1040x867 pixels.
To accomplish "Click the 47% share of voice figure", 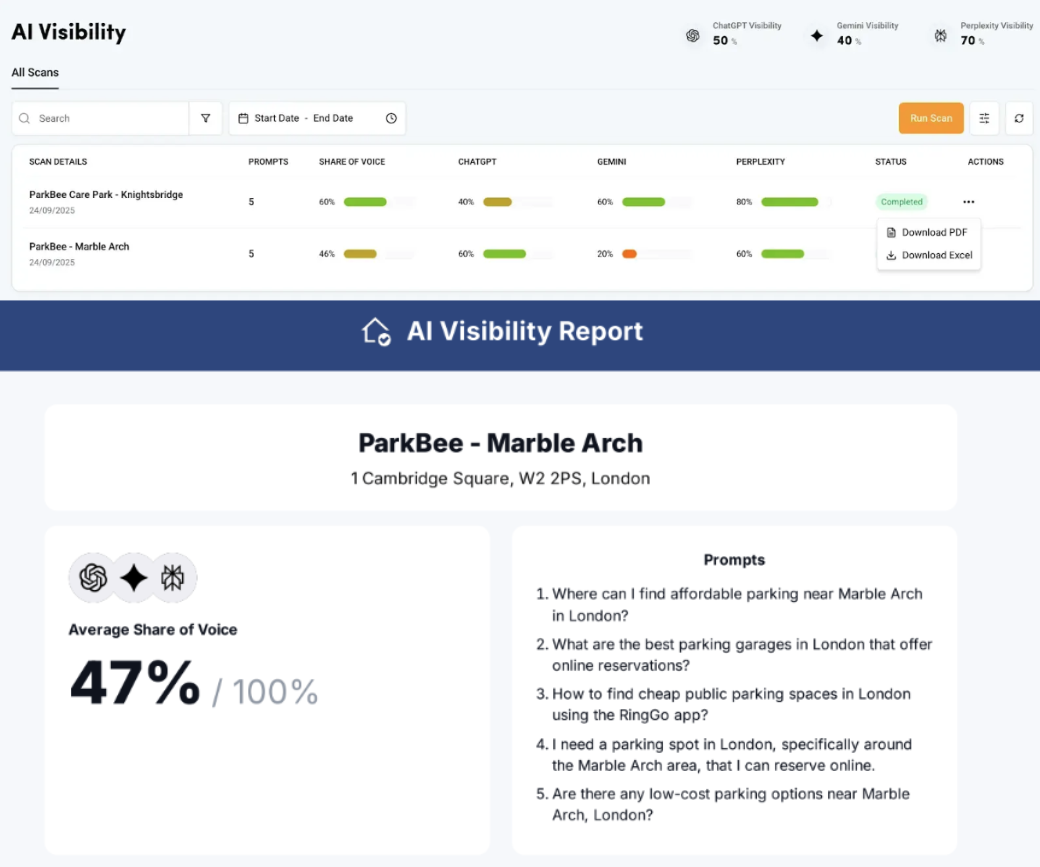I will point(135,683).
